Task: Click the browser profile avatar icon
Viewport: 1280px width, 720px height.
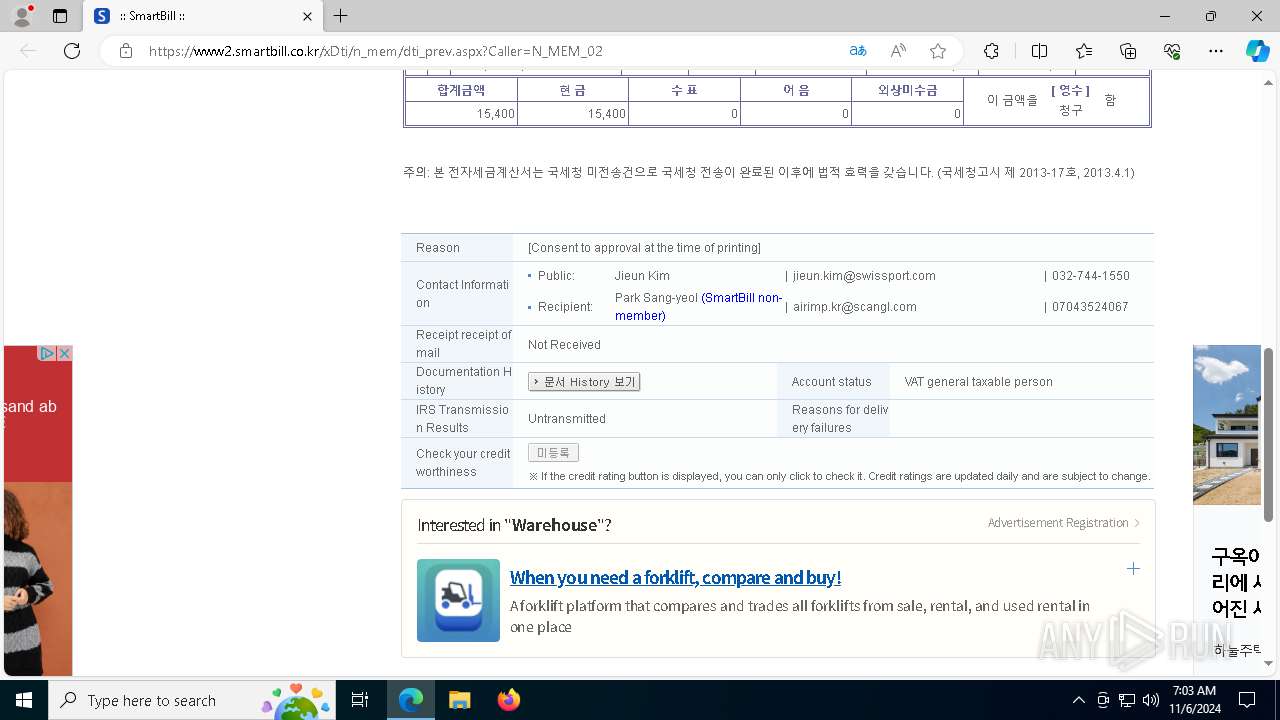Action: tap(21, 16)
